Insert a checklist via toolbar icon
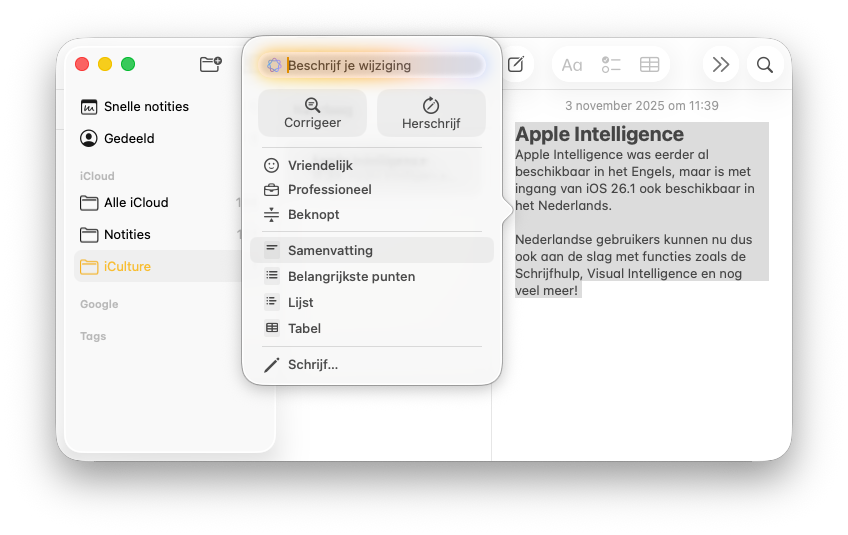Image resolution: width=848 pixels, height=535 pixels. (611, 65)
